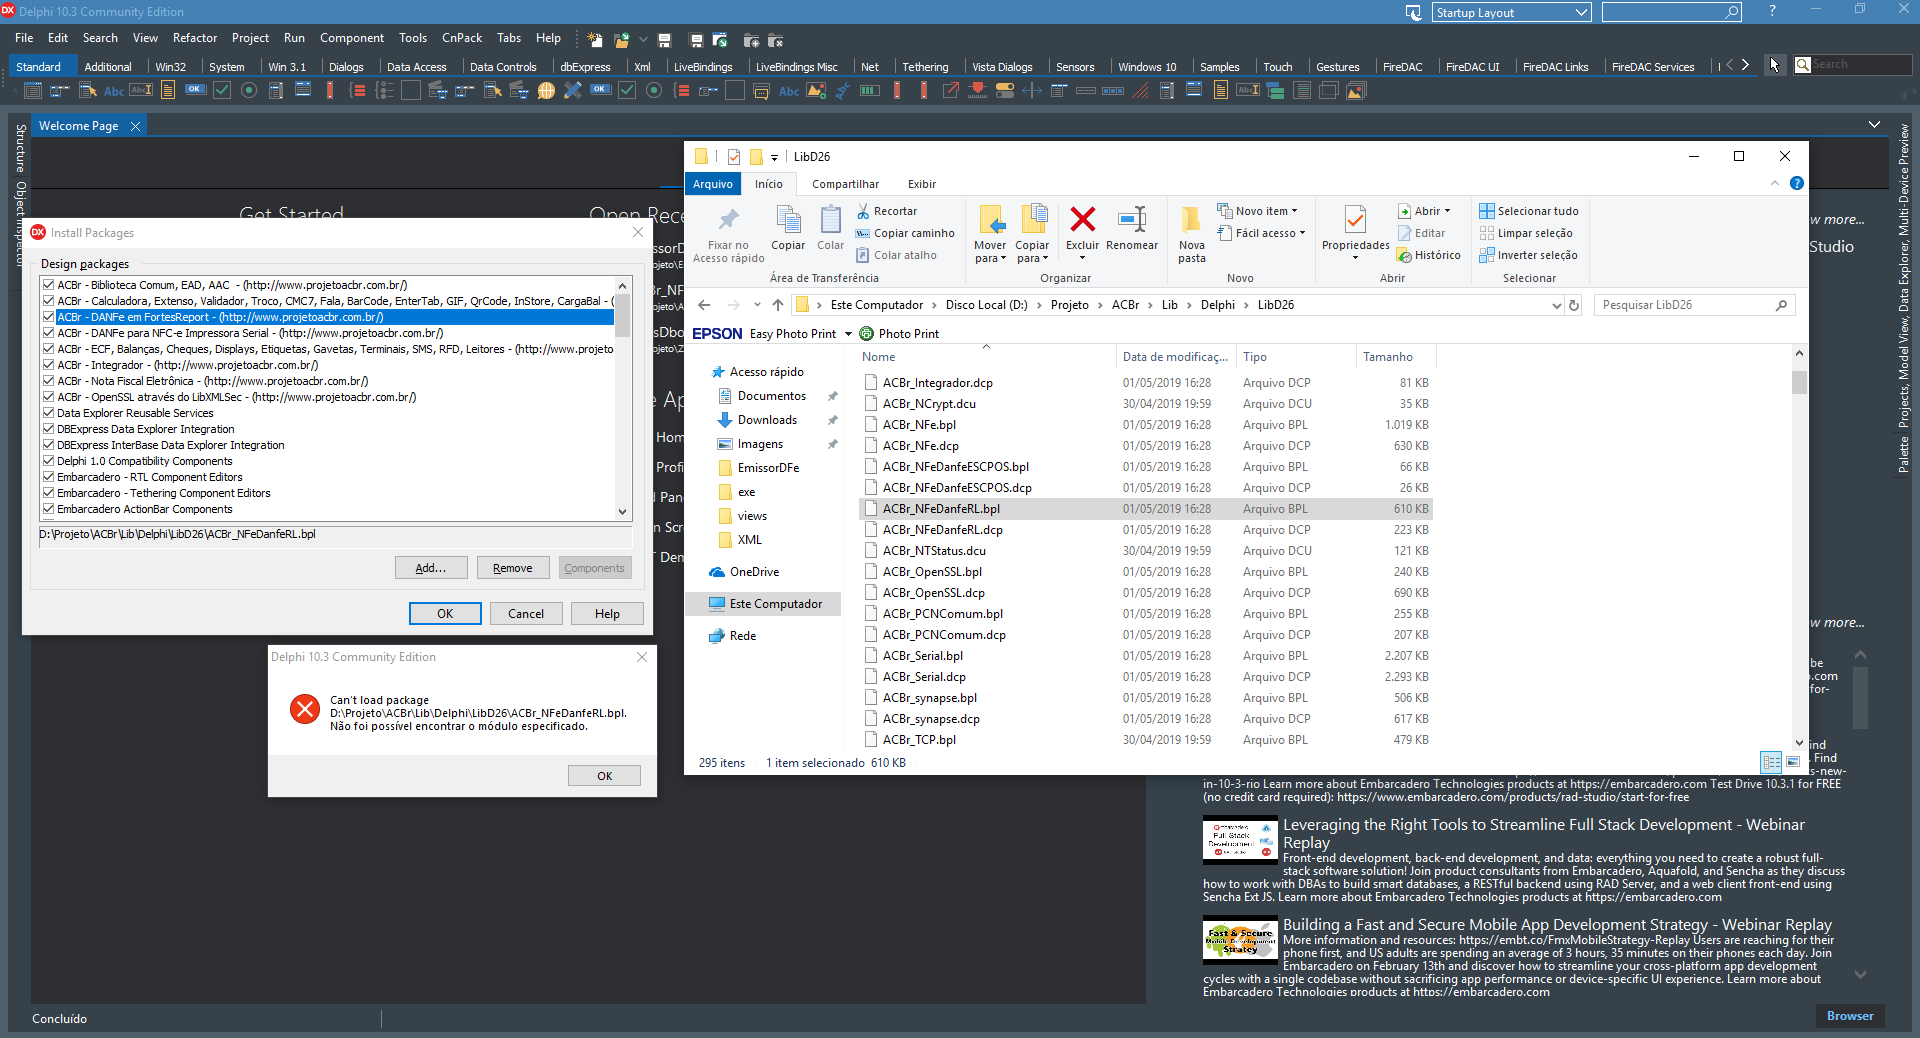Click Fixar no Acesso rápido pin icon

click(728, 219)
